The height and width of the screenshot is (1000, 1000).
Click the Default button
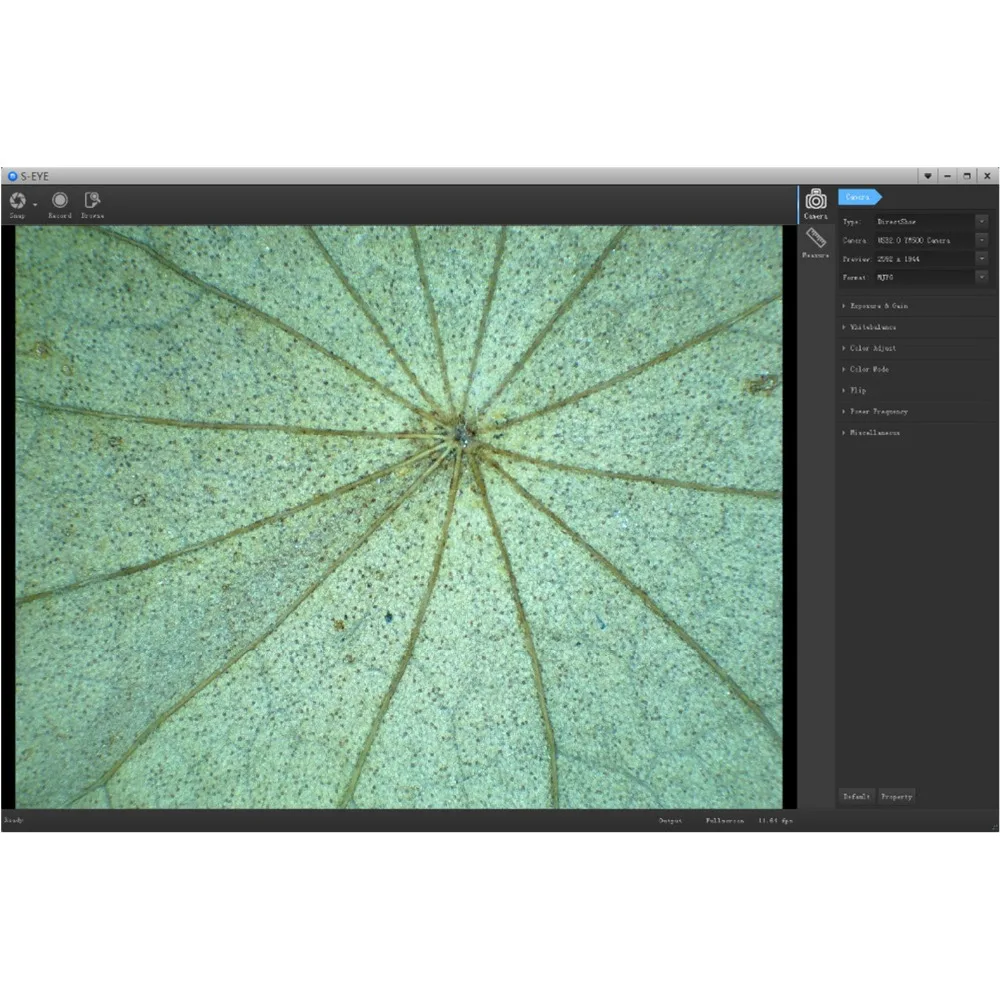[857, 797]
